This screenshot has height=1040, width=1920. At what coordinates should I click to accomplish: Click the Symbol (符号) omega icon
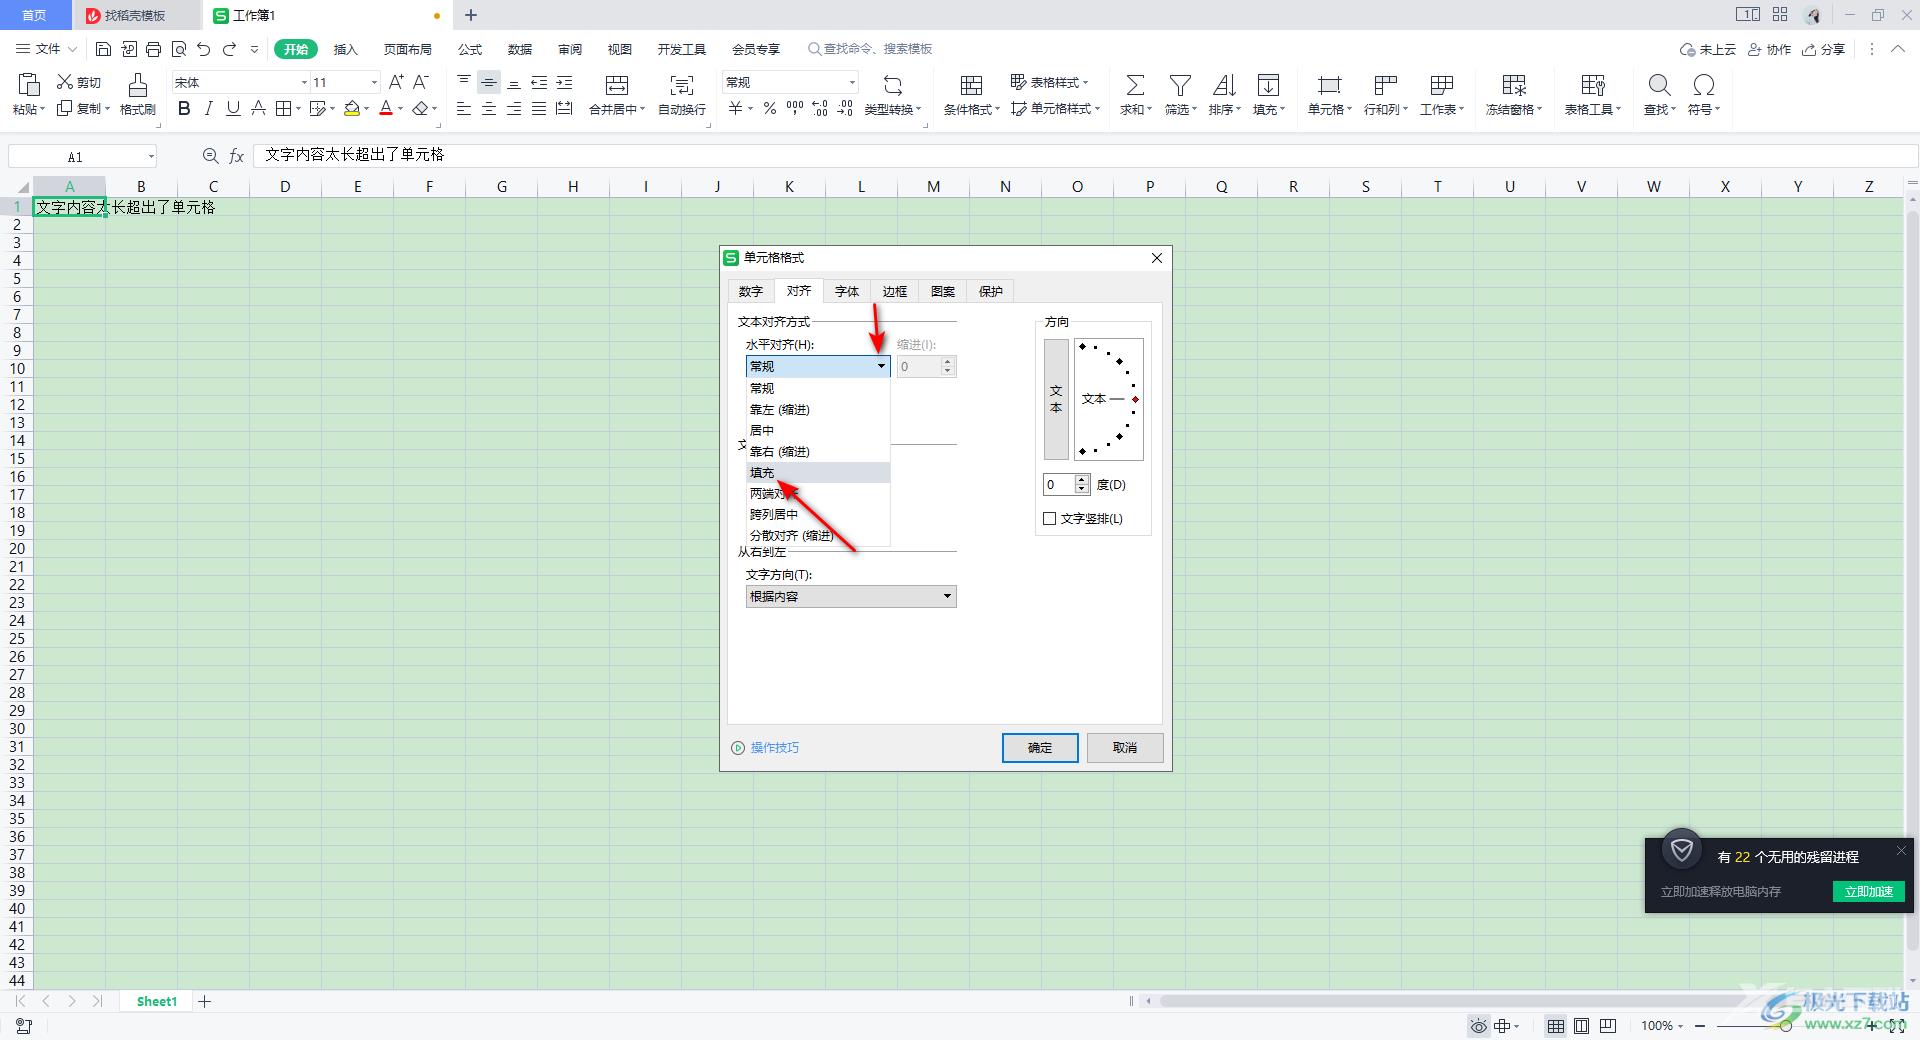[1704, 84]
